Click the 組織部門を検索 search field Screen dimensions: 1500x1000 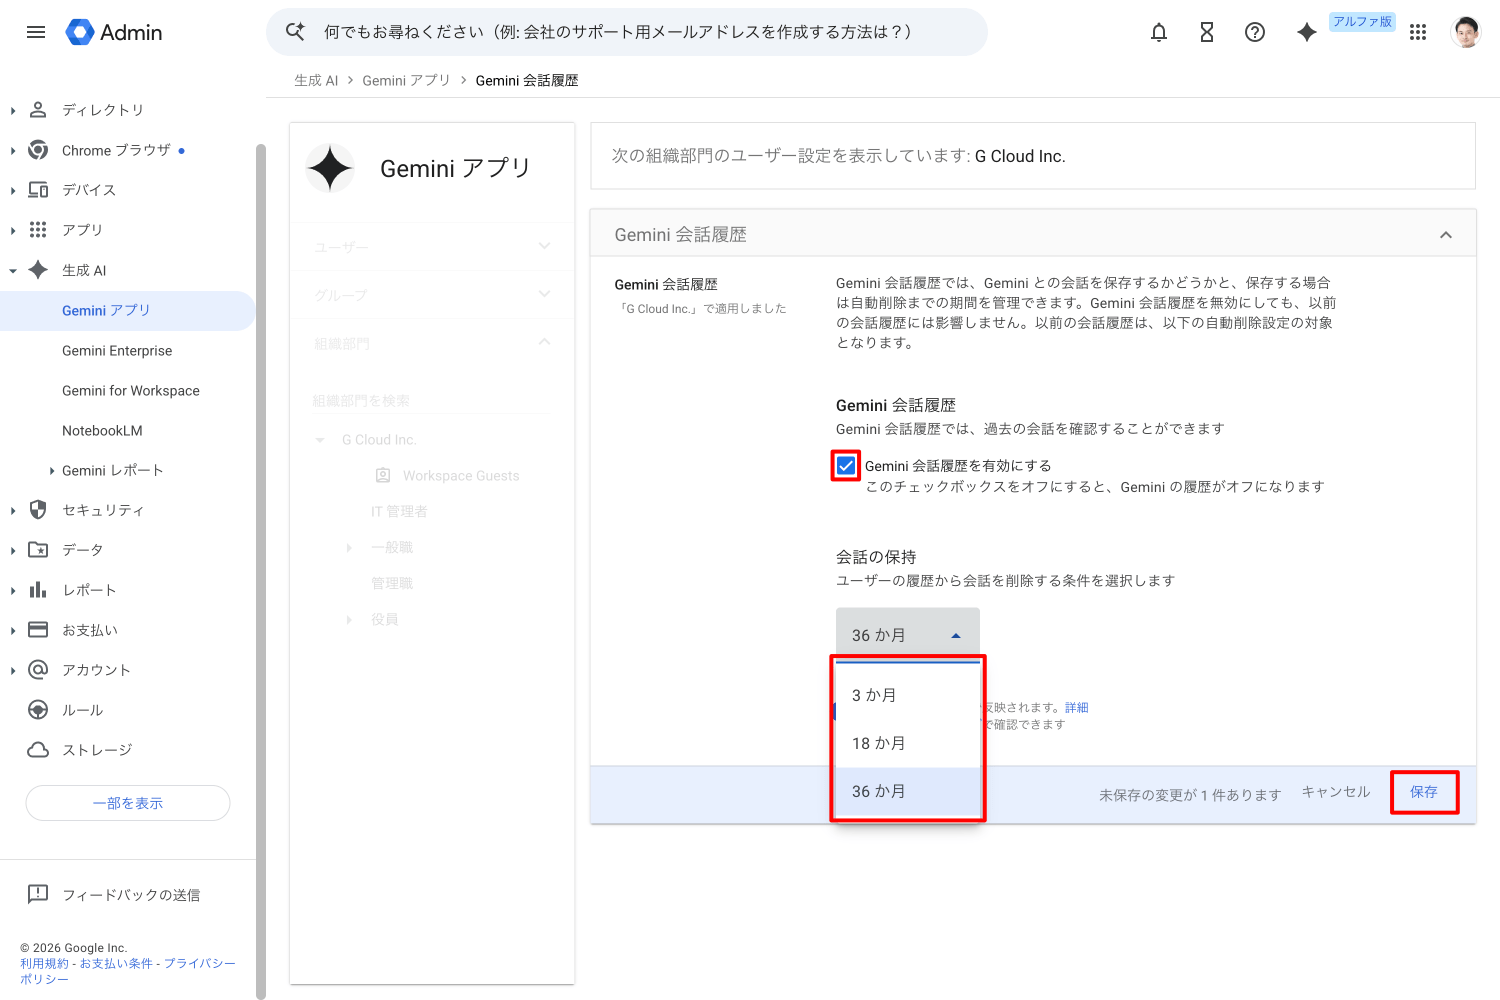[x=431, y=401]
